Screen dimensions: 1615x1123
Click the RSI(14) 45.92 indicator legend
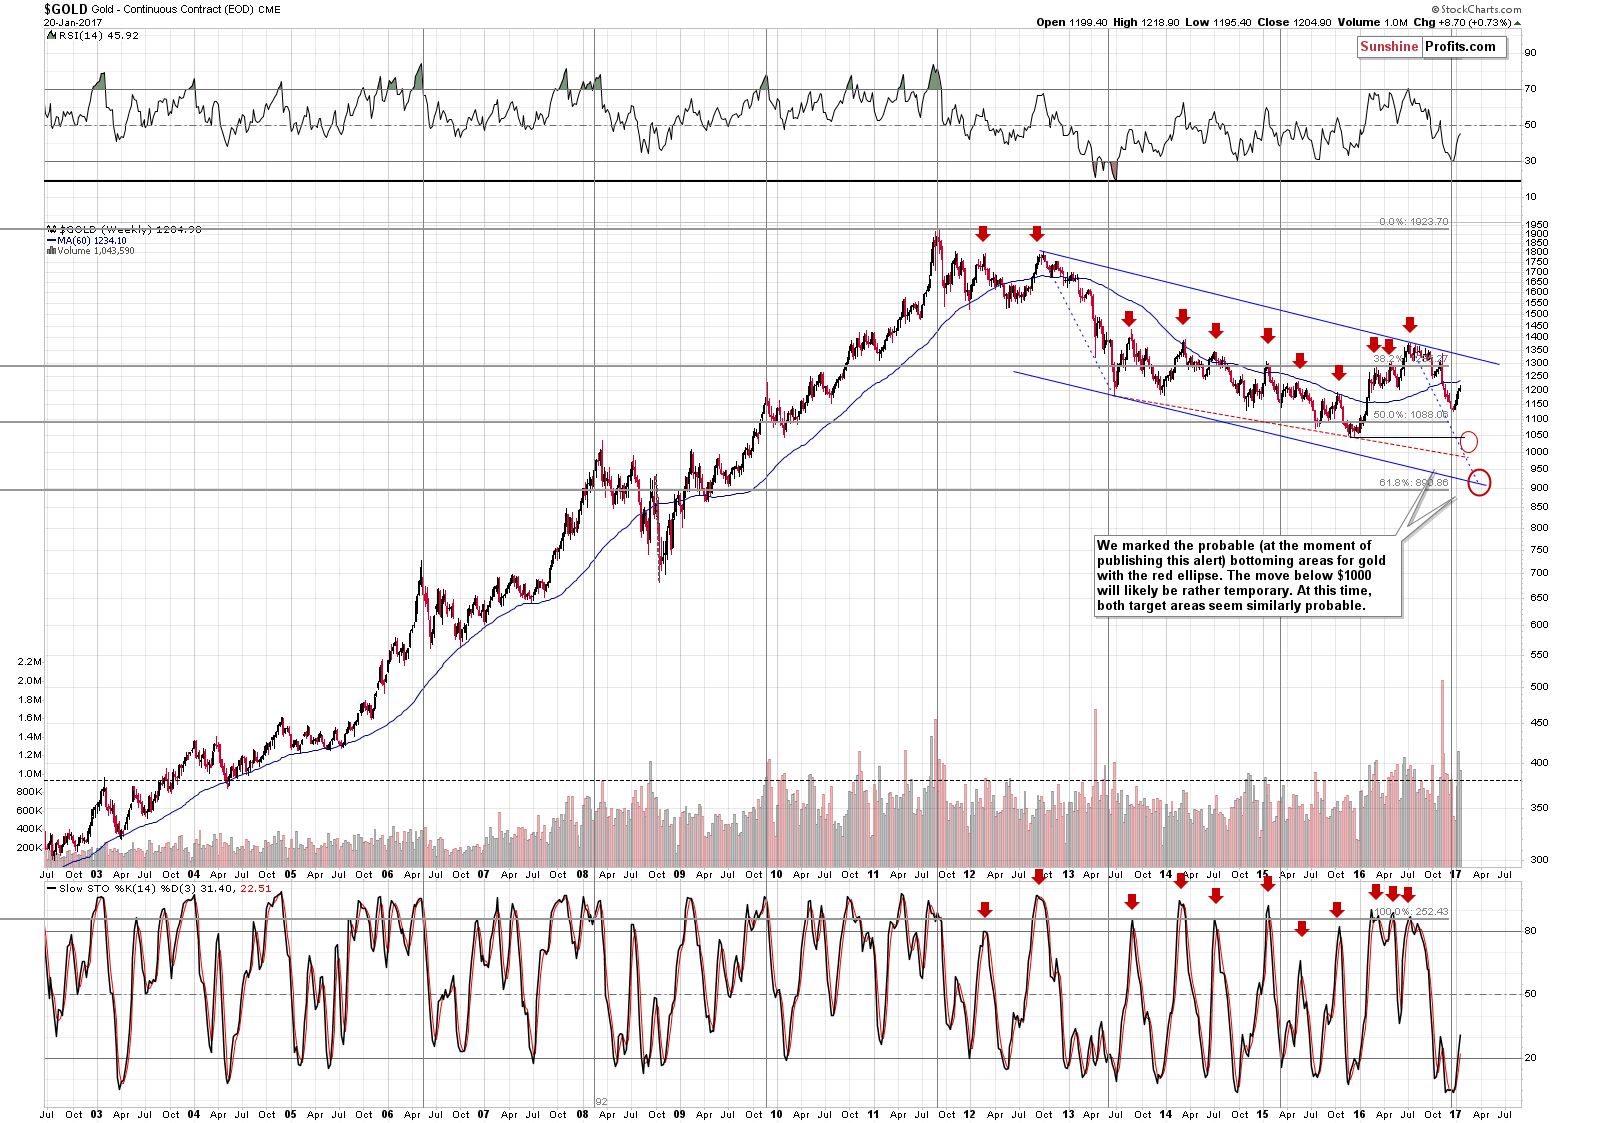pyautogui.click(x=99, y=35)
